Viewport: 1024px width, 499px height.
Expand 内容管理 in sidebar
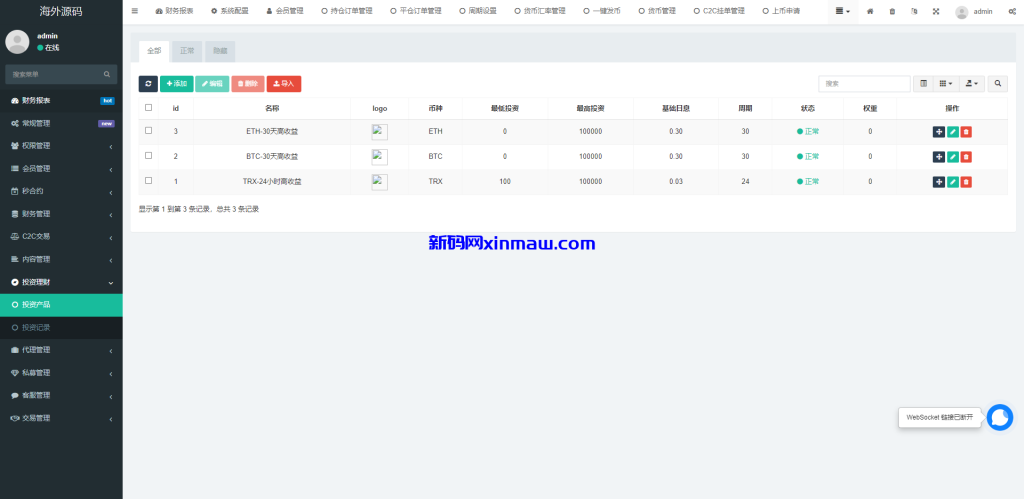[x=61, y=259]
